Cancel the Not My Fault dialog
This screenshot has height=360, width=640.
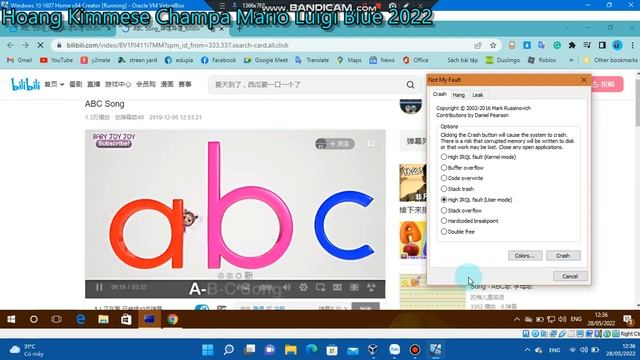pos(570,276)
